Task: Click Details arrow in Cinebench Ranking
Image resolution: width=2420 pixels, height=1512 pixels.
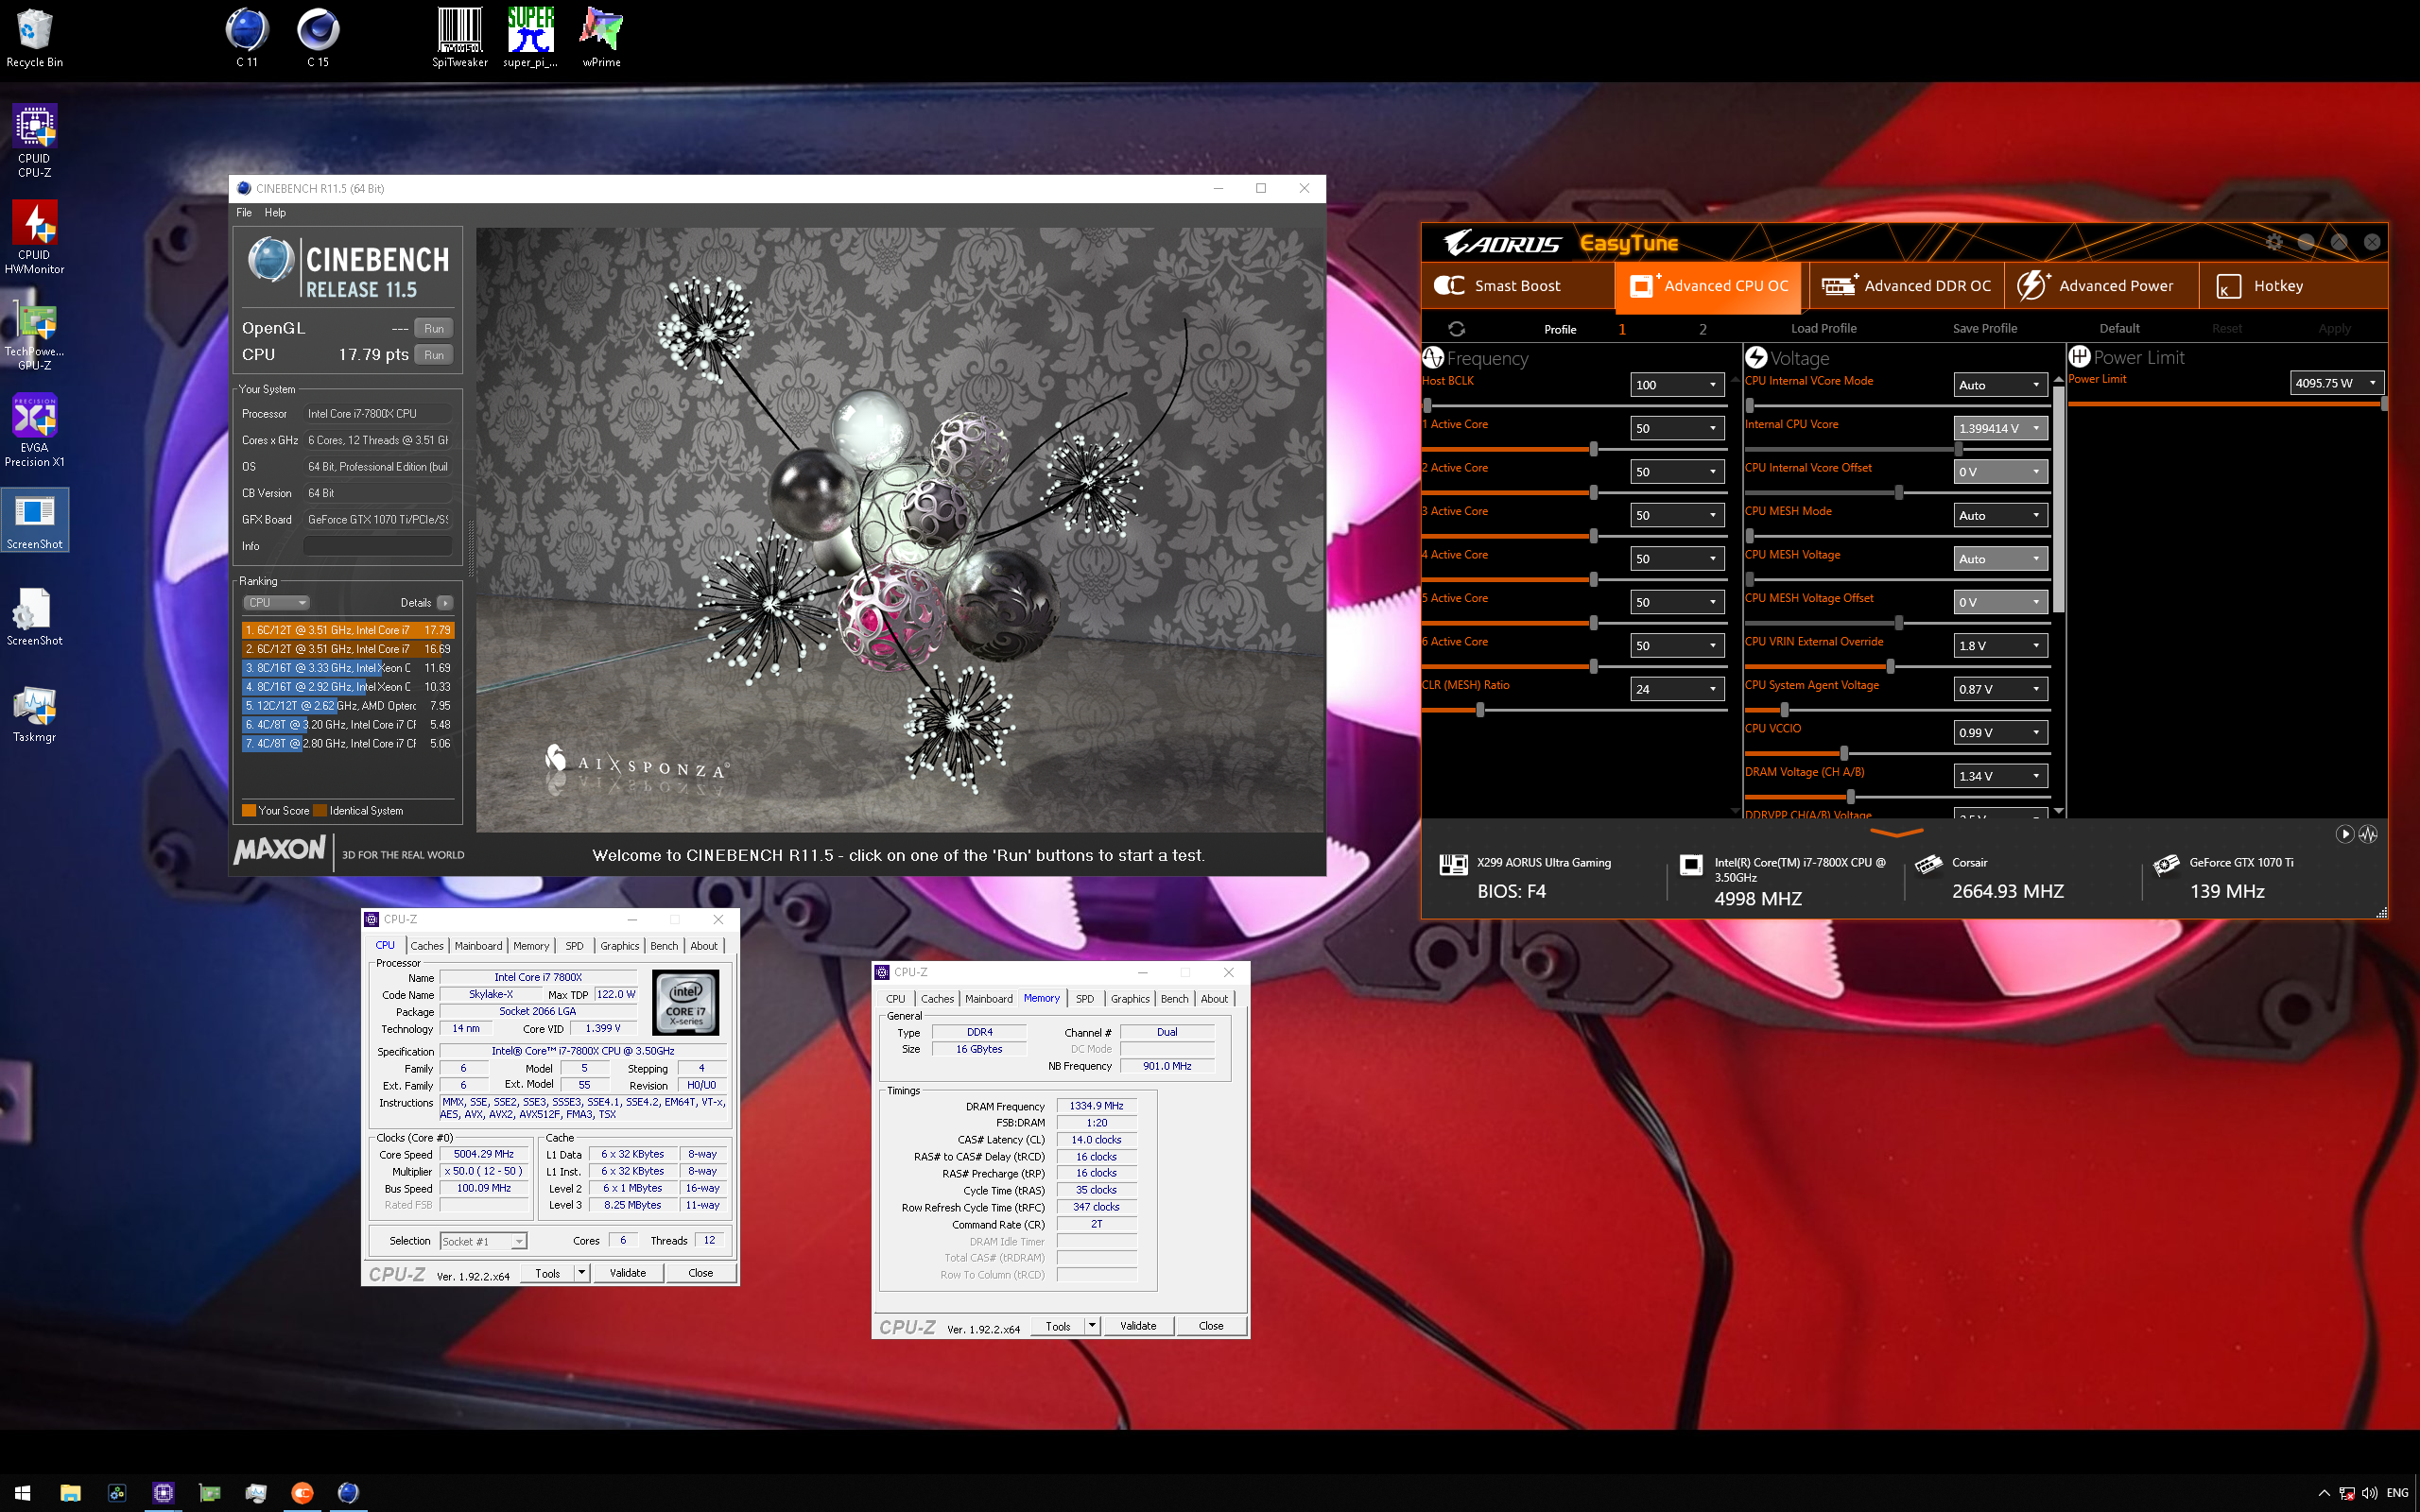Action: (x=445, y=602)
